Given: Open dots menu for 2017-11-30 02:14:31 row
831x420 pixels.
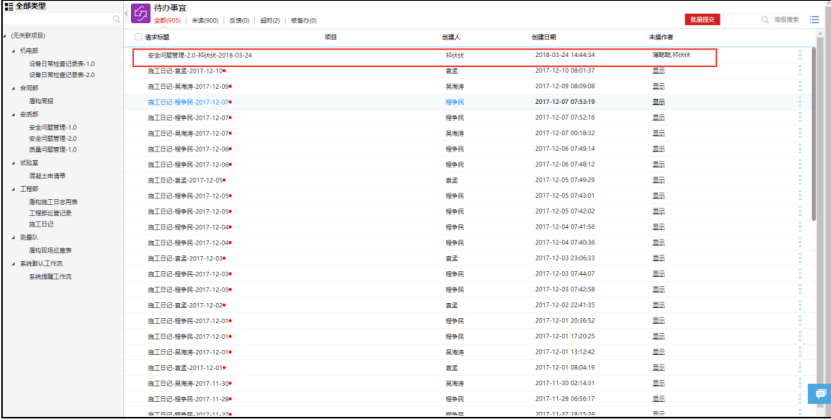Looking at the screenshot, I should tap(800, 383).
